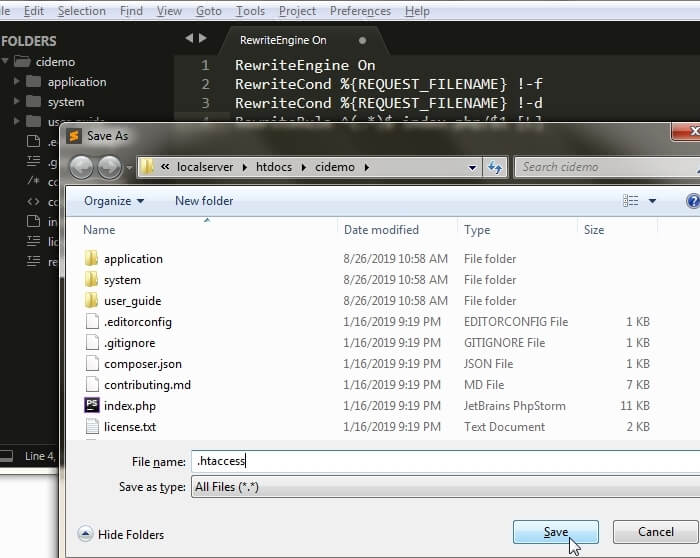Click cidemo in the breadcrumb path
700x558 pixels.
point(335,167)
